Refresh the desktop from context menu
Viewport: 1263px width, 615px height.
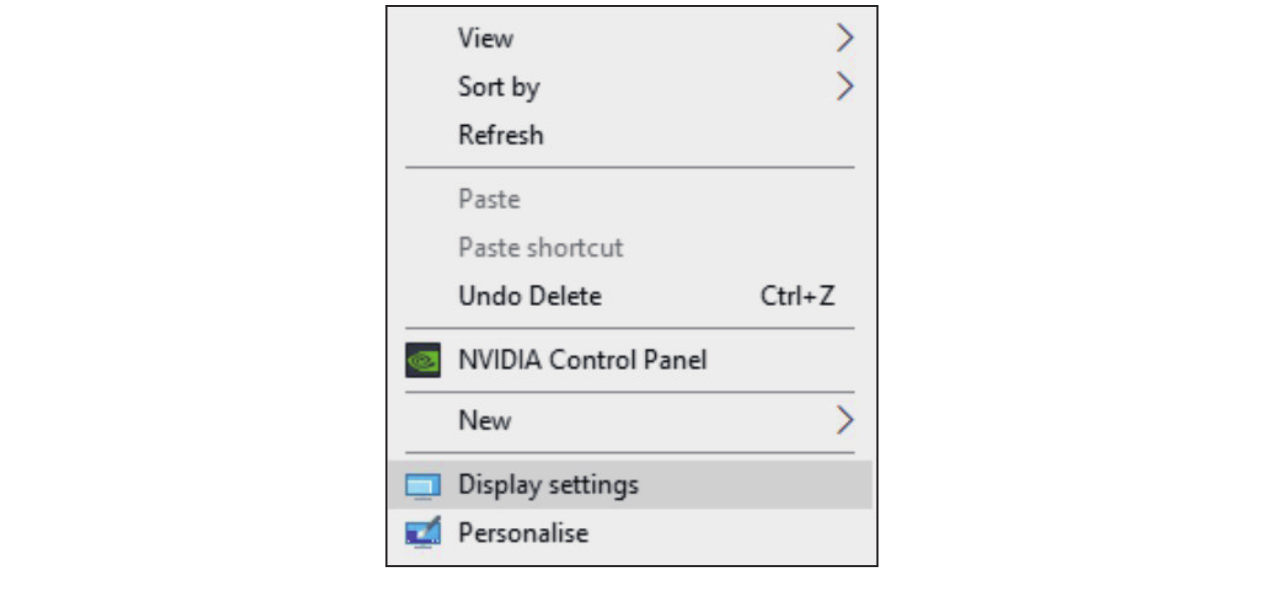click(500, 135)
